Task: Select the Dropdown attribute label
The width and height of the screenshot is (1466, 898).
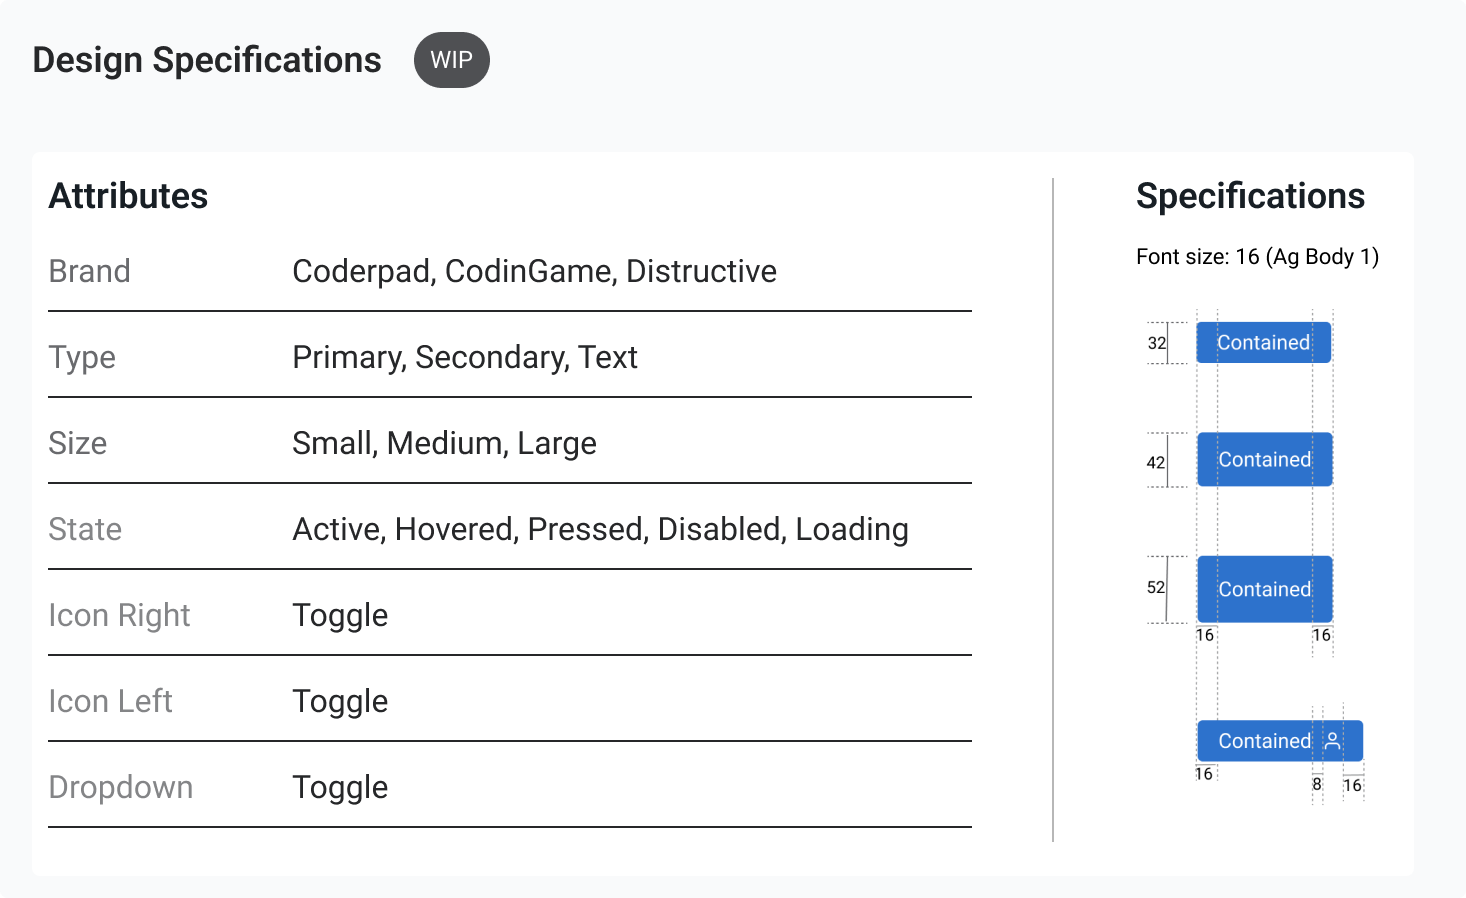Action: [121, 787]
